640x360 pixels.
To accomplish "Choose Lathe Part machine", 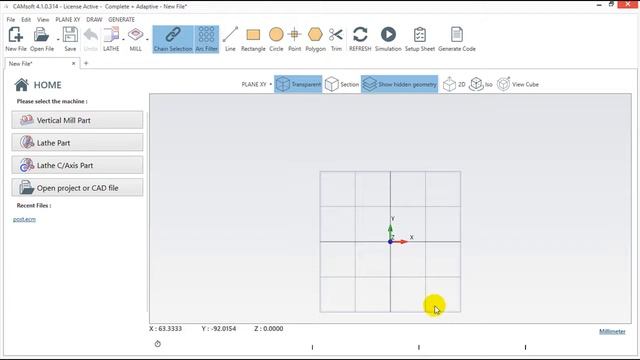I will 77,143.
